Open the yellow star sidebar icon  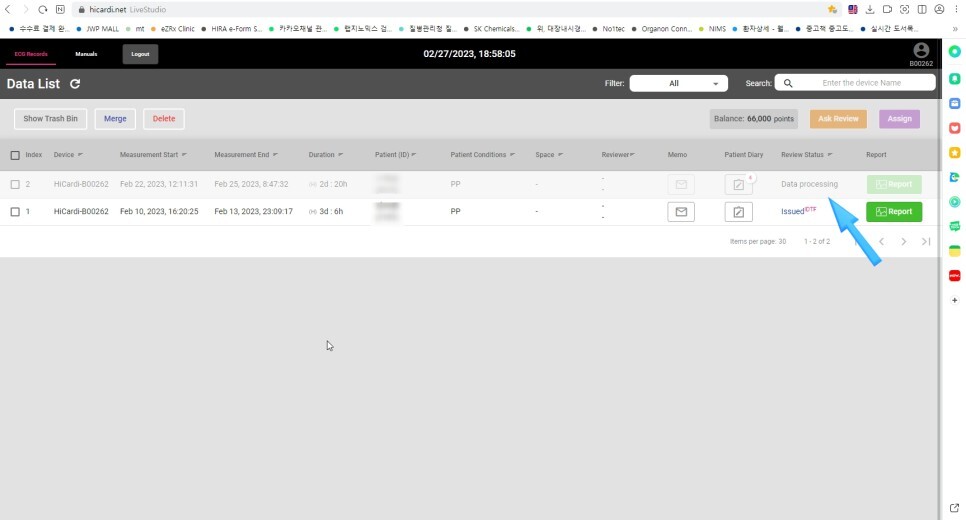pyautogui.click(x=954, y=152)
